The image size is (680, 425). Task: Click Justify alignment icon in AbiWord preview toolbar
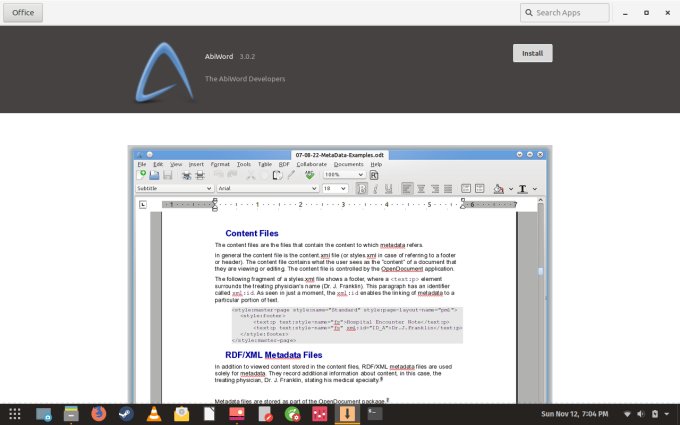click(448, 189)
